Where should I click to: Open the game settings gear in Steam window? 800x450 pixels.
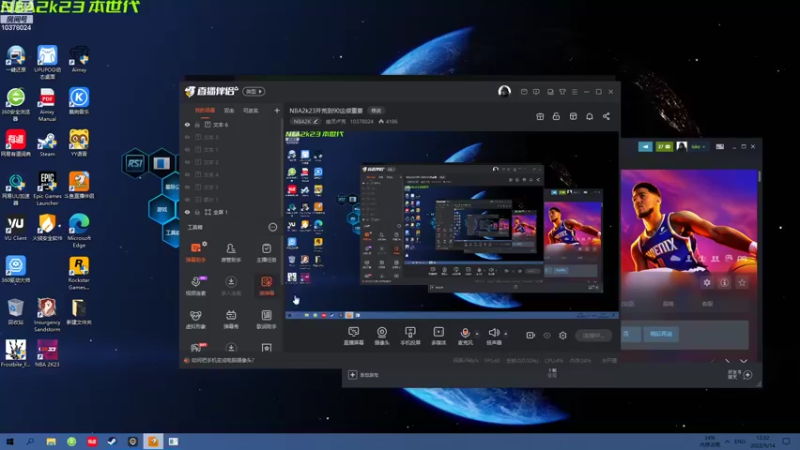coord(707,282)
